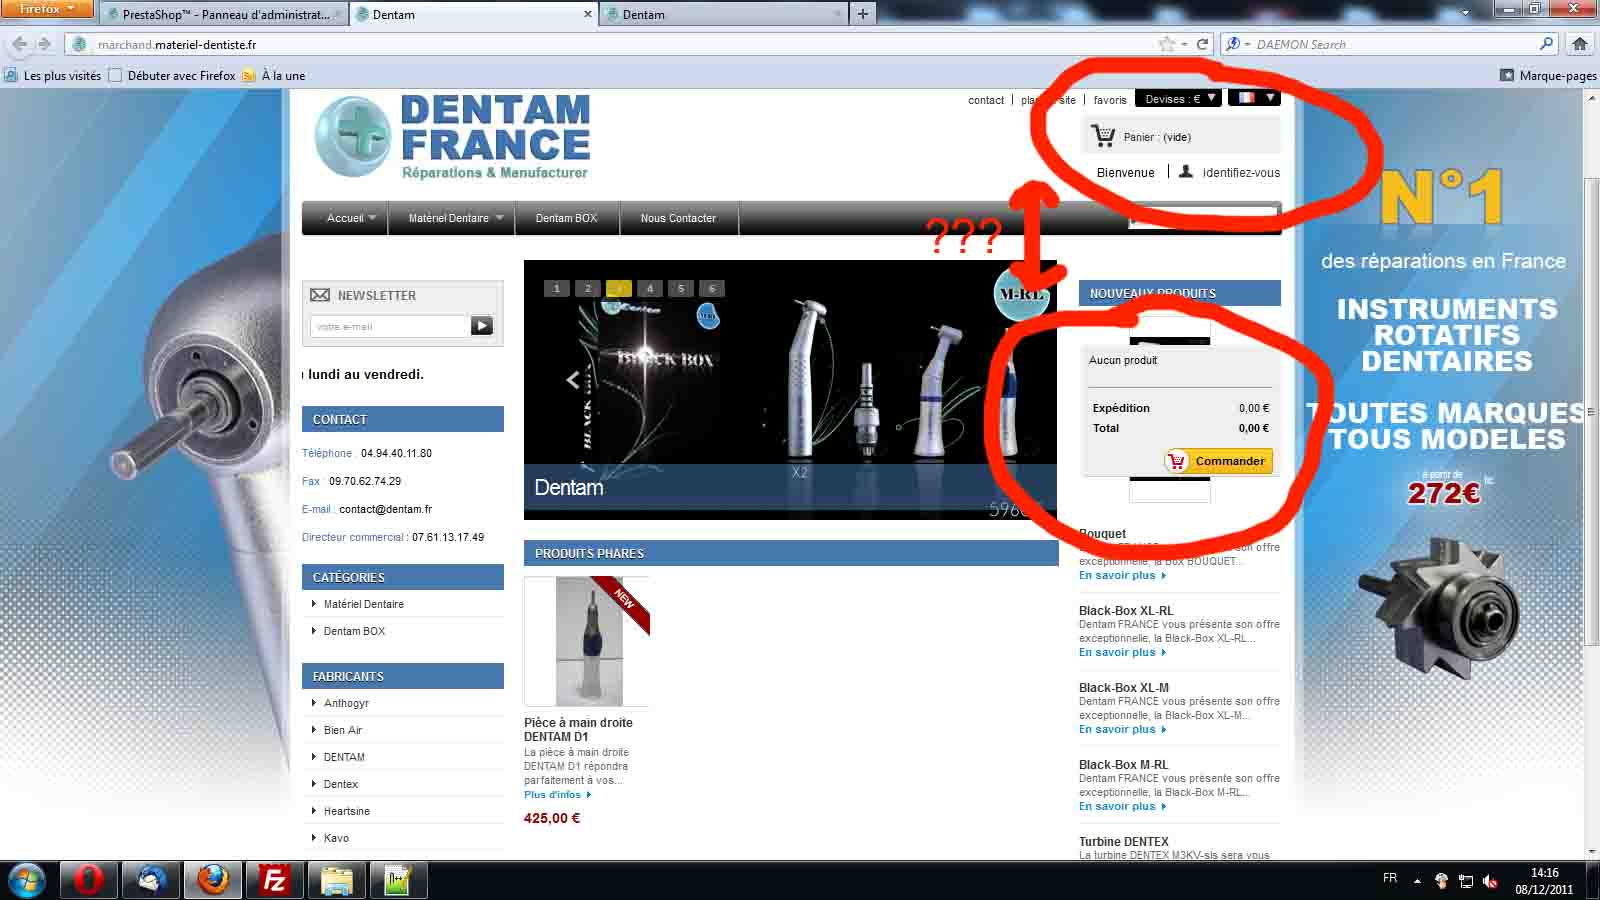The width and height of the screenshot is (1600, 900).
Task: Open the Matériel Dentaire category in the sidebar
Action: (364, 604)
